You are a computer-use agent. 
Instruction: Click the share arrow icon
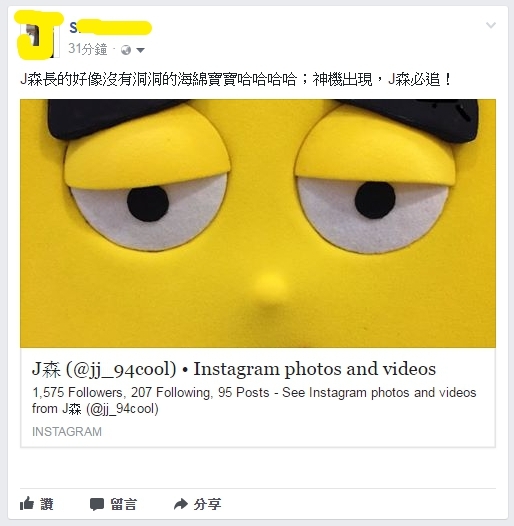pyautogui.click(x=181, y=504)
